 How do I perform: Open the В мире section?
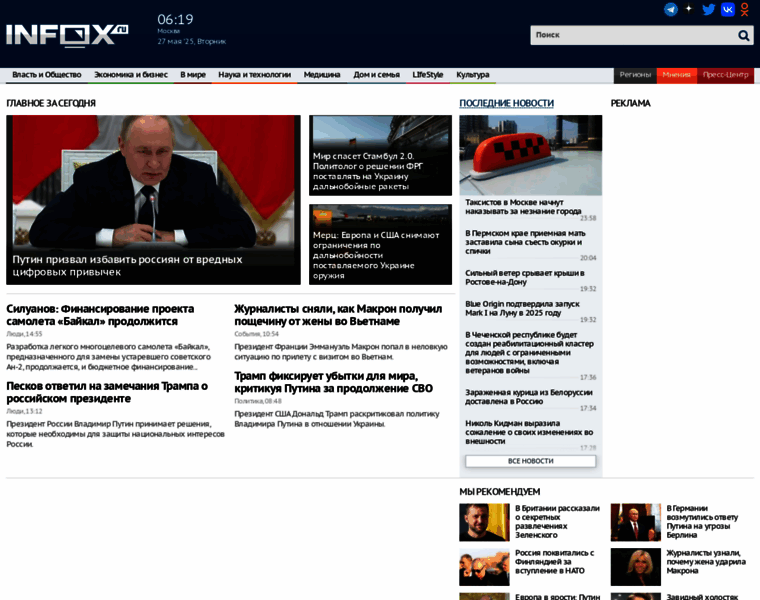coord(193,75)
